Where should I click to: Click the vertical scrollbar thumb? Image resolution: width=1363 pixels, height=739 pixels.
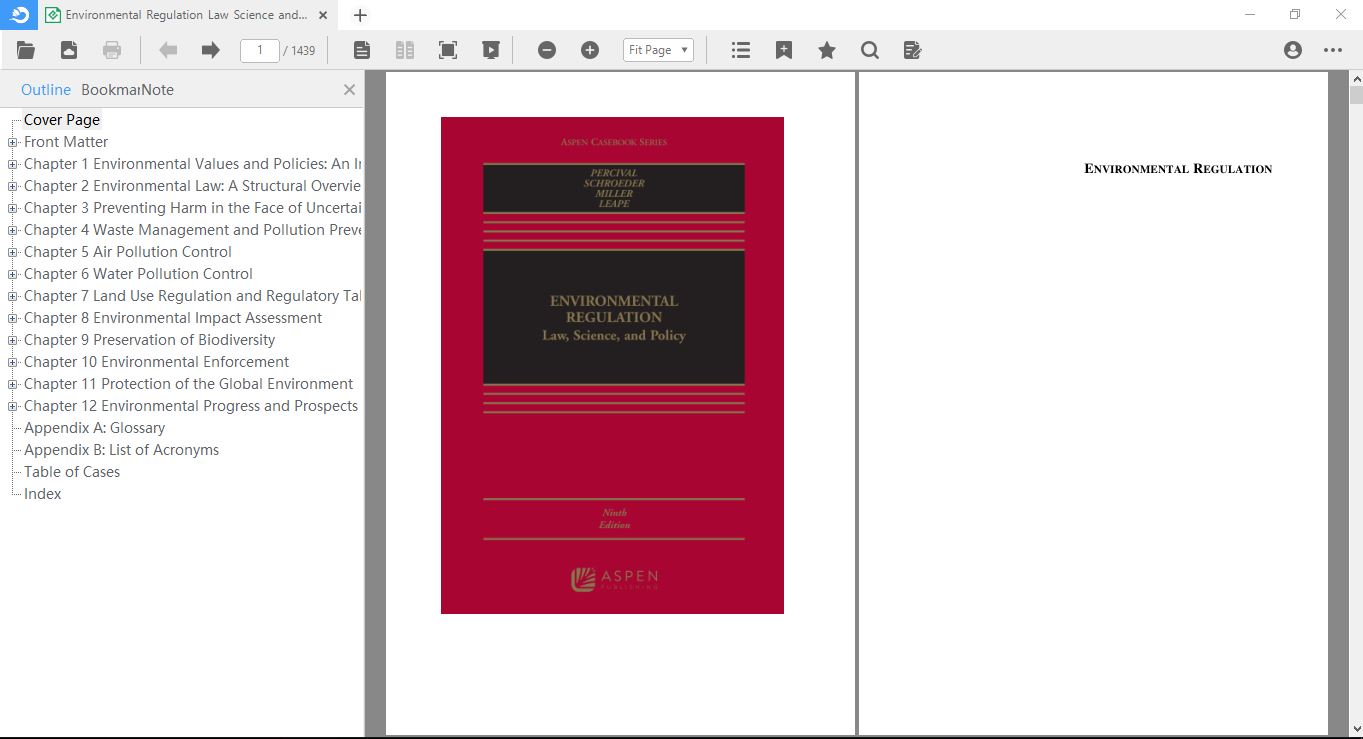click(x=1356, y=95)
